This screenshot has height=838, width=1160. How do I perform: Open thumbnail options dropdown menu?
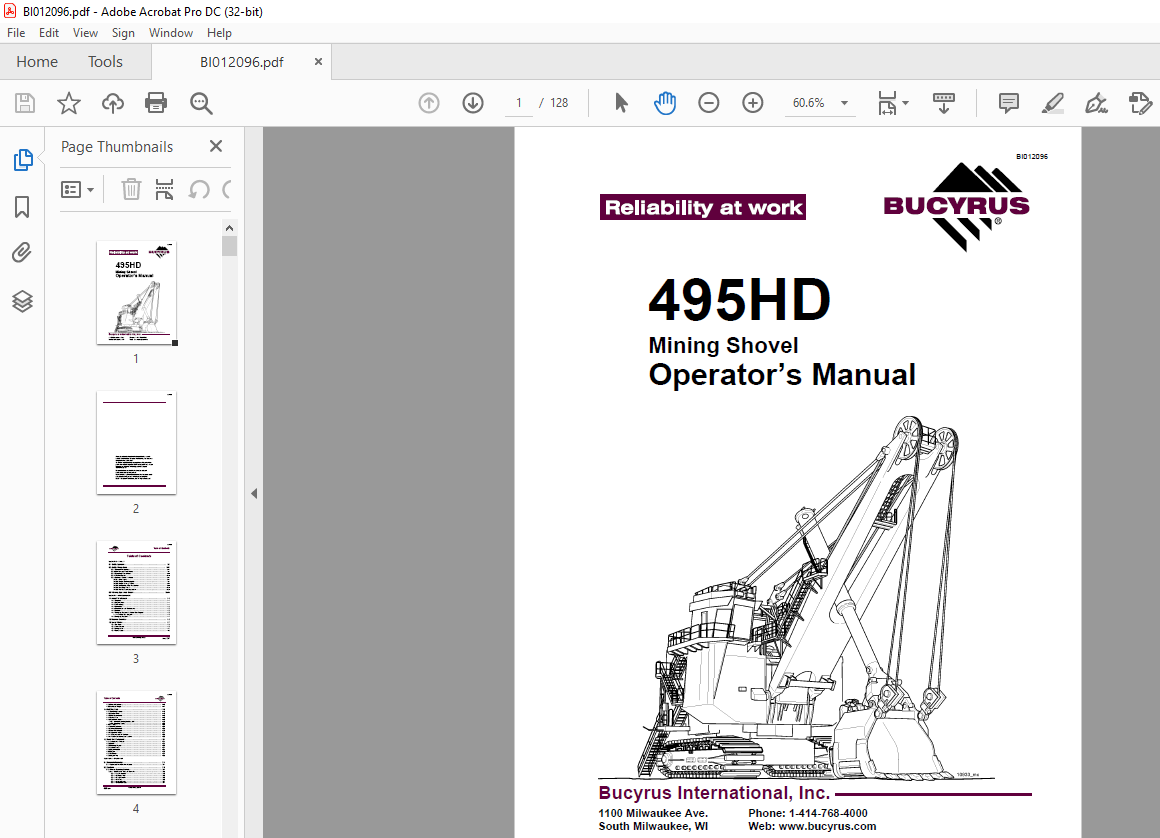click(x=77, y=189)
